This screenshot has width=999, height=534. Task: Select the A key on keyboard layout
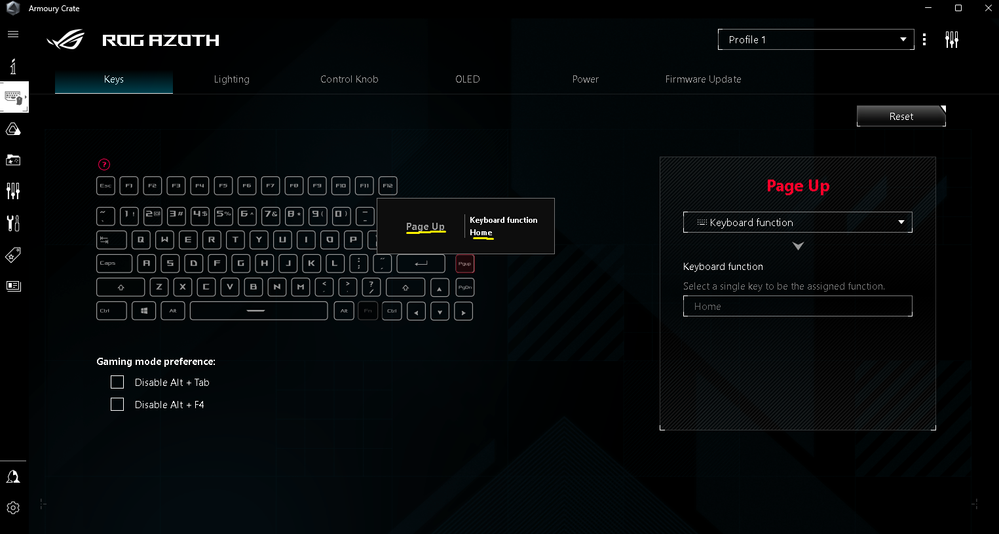(147, 263)
